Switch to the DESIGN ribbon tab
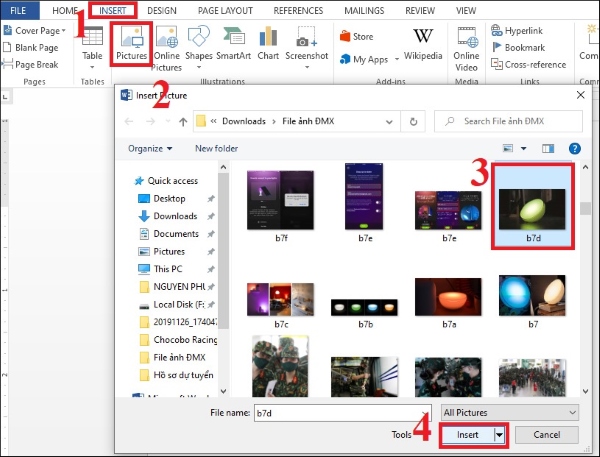600x457 pixels. click(164, 9)
